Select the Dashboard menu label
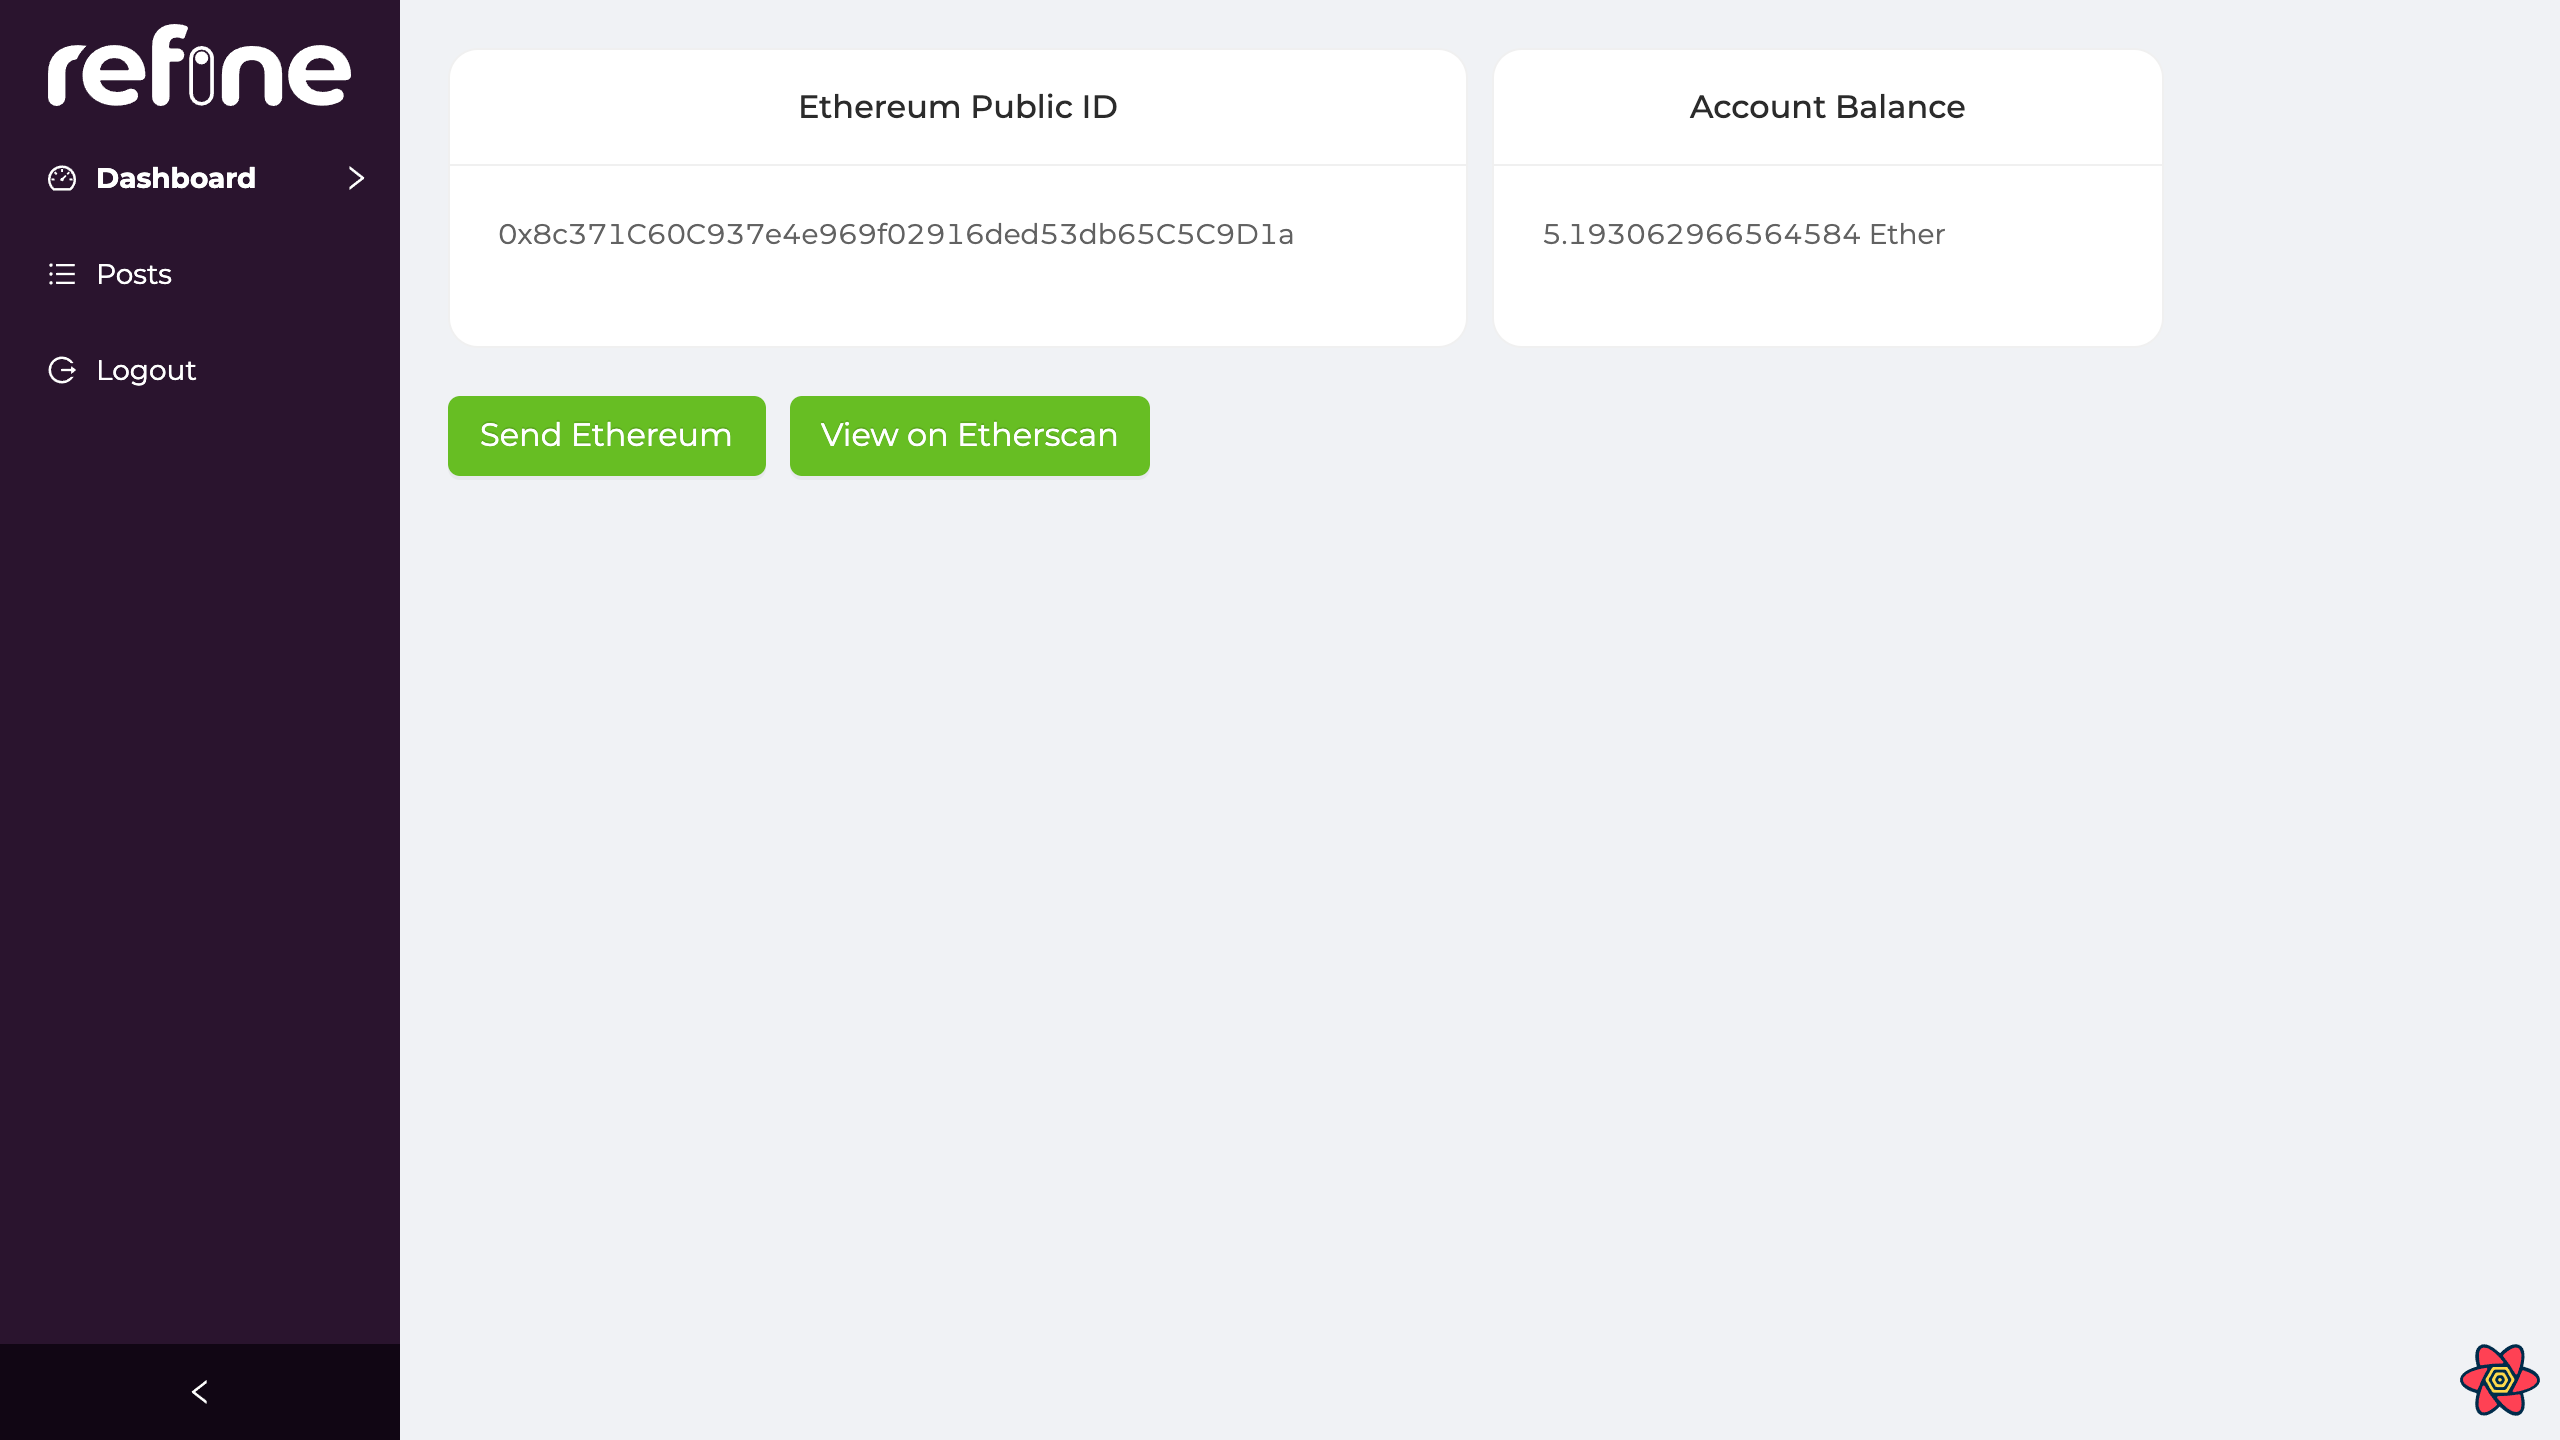Screen dimensions: 2560x1440 (176, 178)
